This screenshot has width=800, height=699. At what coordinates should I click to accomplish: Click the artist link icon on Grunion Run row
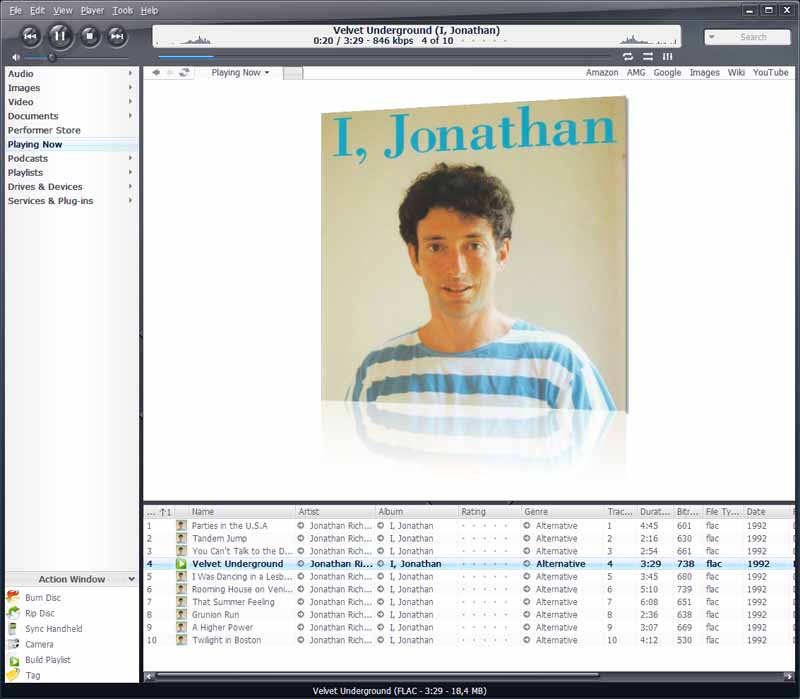(301, 615)
